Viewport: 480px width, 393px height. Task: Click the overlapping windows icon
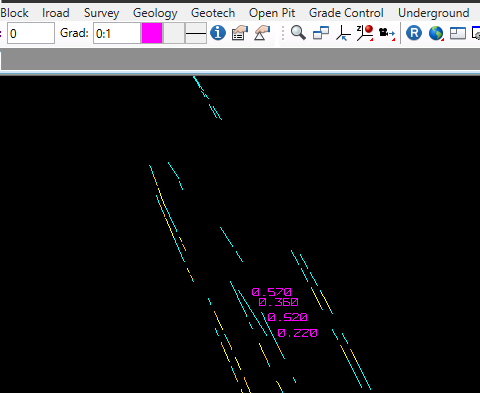321,33
